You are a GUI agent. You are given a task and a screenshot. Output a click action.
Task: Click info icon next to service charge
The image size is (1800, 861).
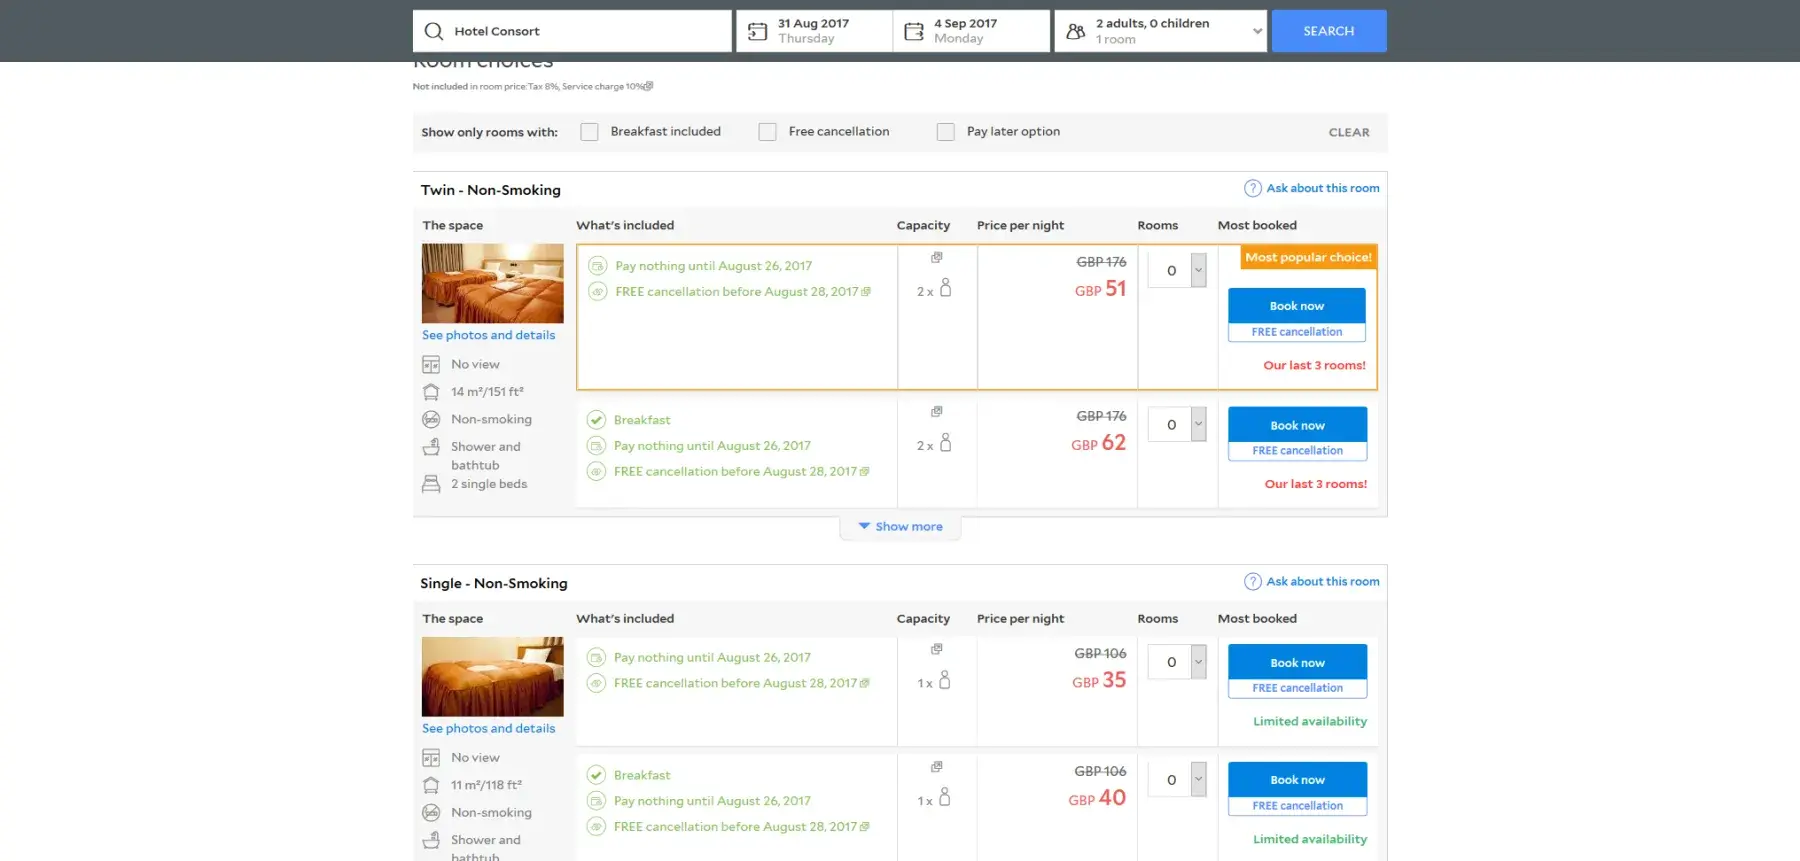[x=649, y=86]
